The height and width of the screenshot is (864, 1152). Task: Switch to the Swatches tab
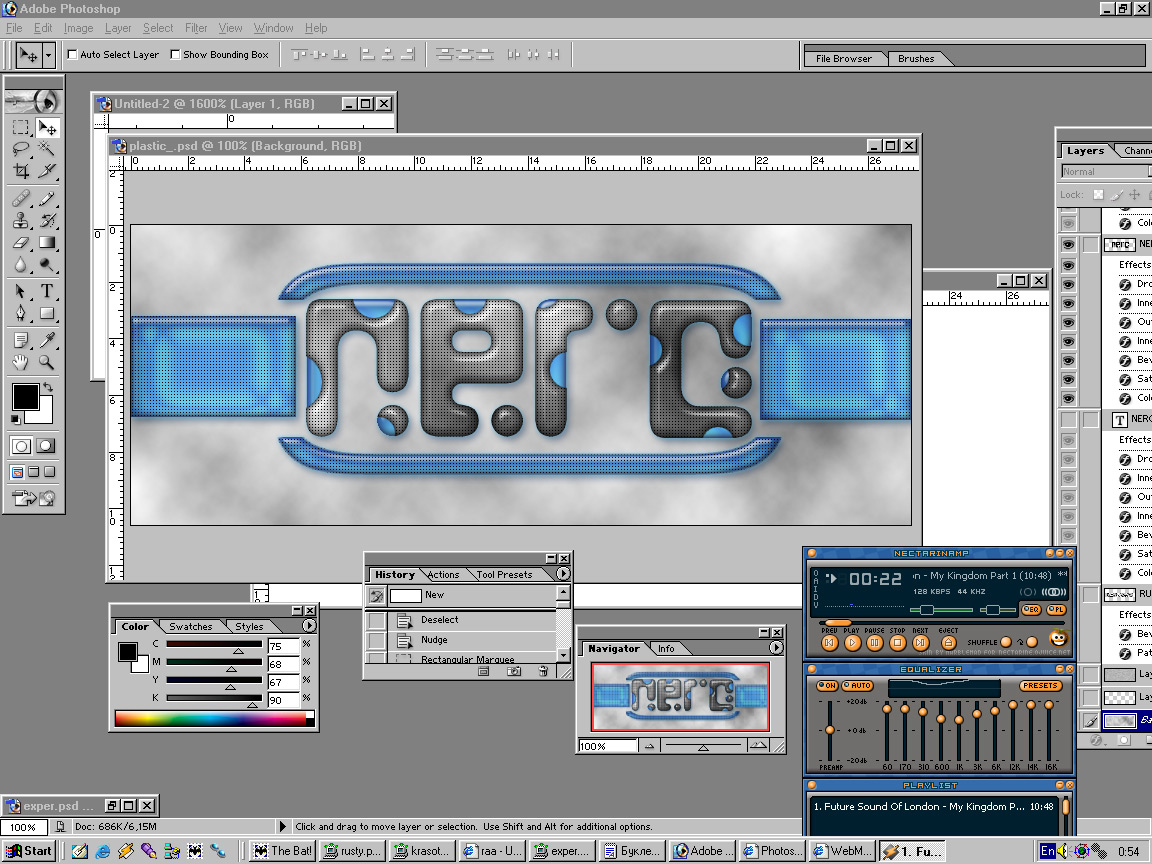(190, 627)
